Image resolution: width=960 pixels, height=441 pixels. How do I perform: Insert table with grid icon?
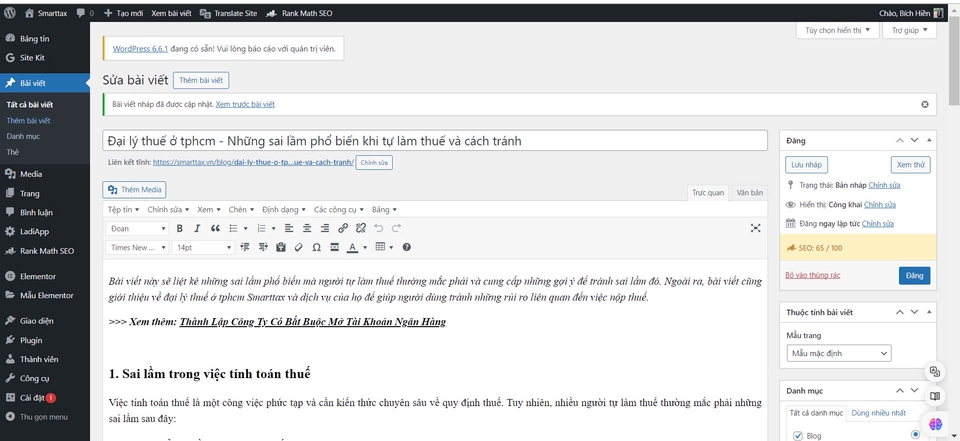click(380, 247)
